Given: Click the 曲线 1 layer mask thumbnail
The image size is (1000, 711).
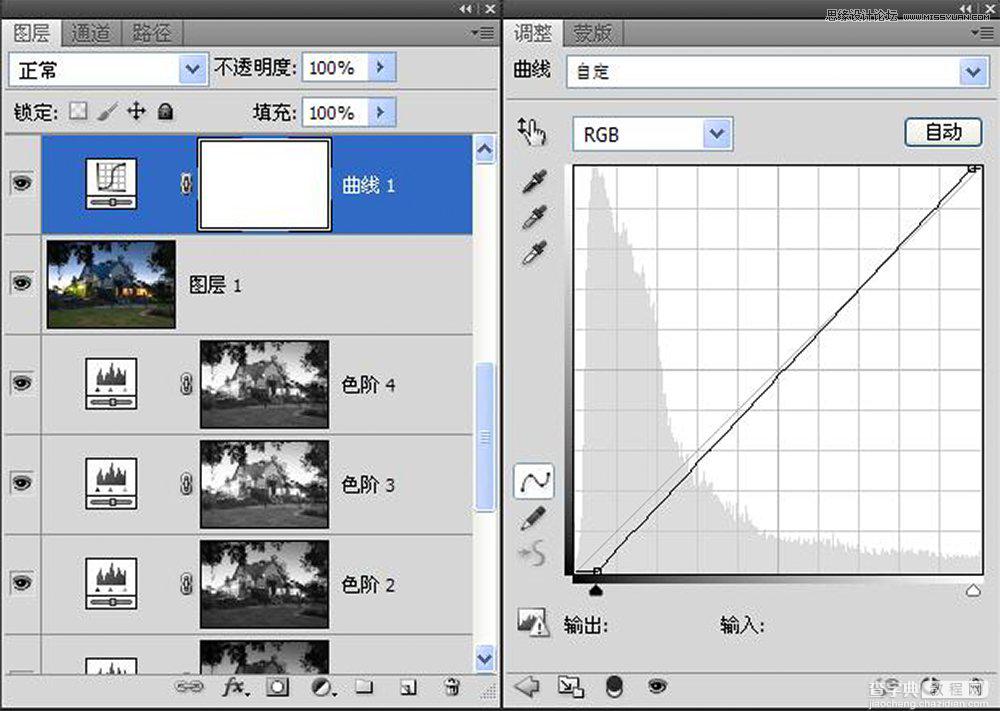Looking at the screenshot, I should pos(264,184).
